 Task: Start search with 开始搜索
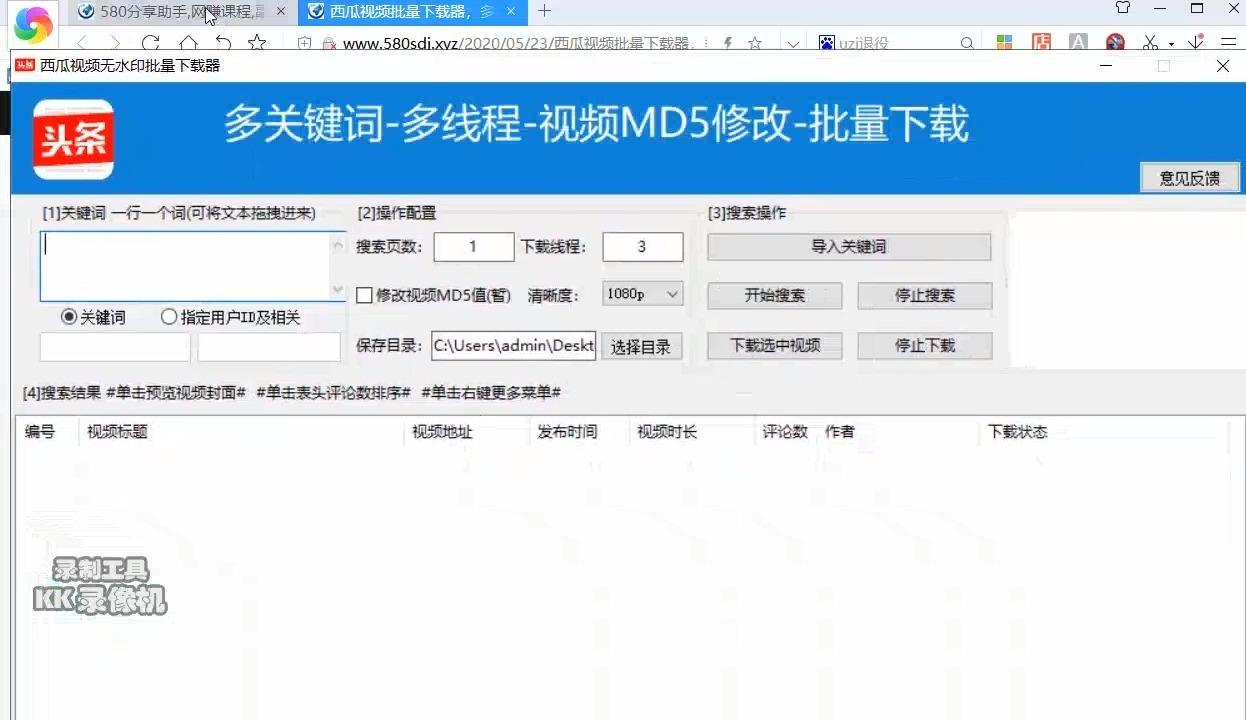775,296
